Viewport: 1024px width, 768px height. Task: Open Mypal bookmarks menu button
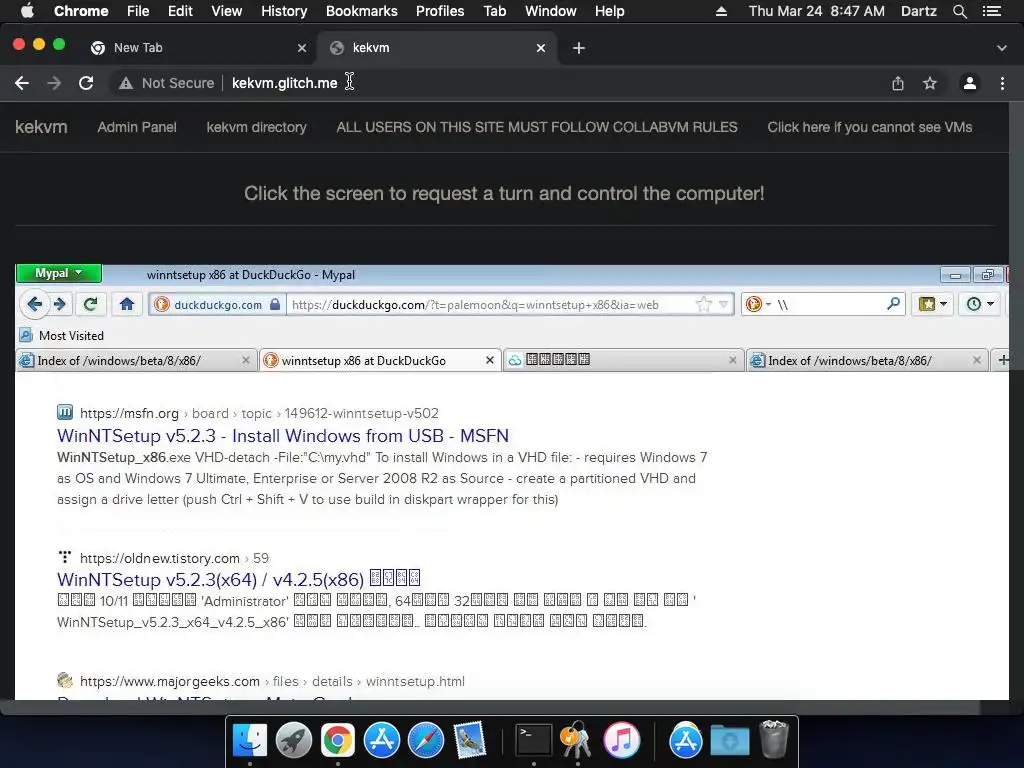(933, 304)
